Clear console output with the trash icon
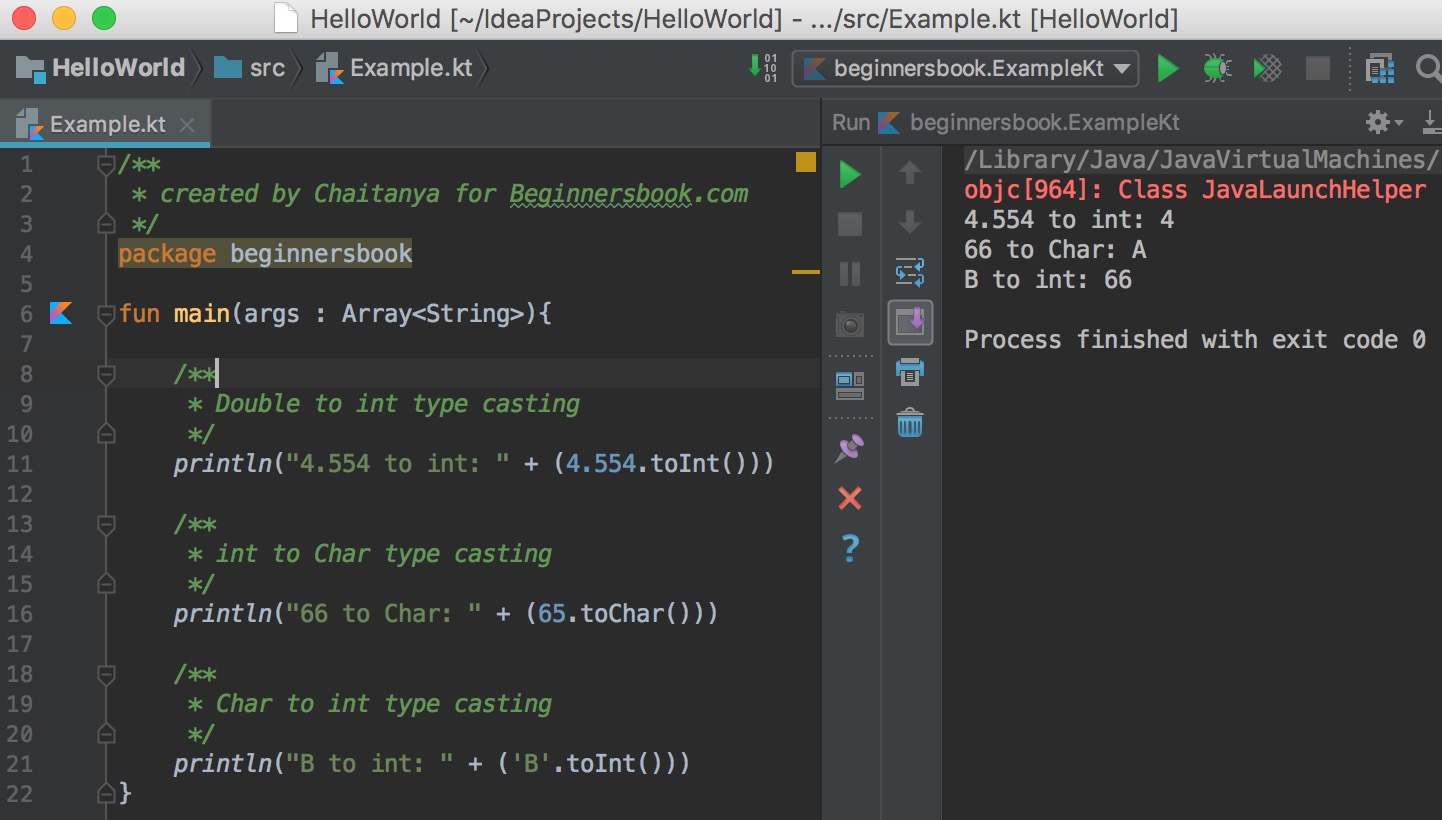1442x820 pixels. tap(909, 423)
